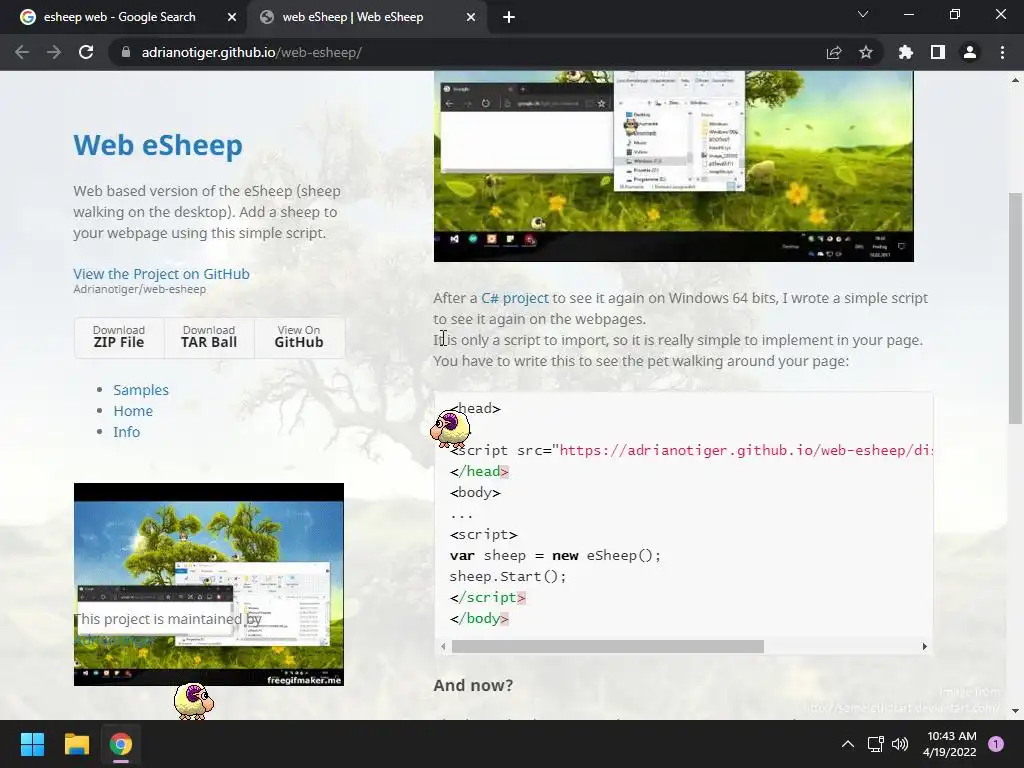
Task: Switch to web eSheep | Web eSheep tab
Action: tap(353, 17)
